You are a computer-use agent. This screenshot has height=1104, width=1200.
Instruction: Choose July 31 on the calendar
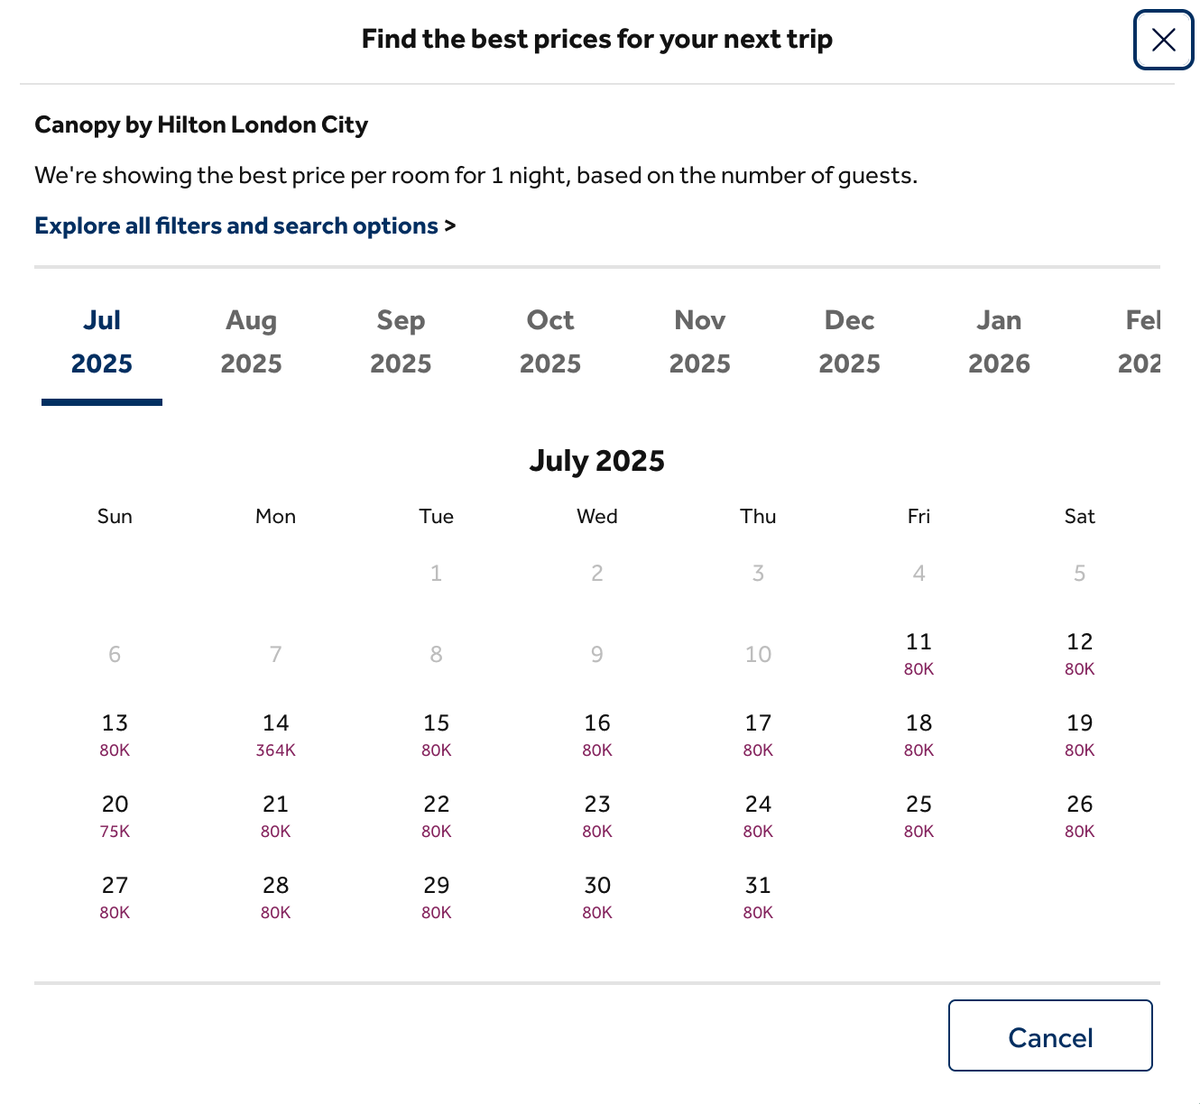point(758,896)
